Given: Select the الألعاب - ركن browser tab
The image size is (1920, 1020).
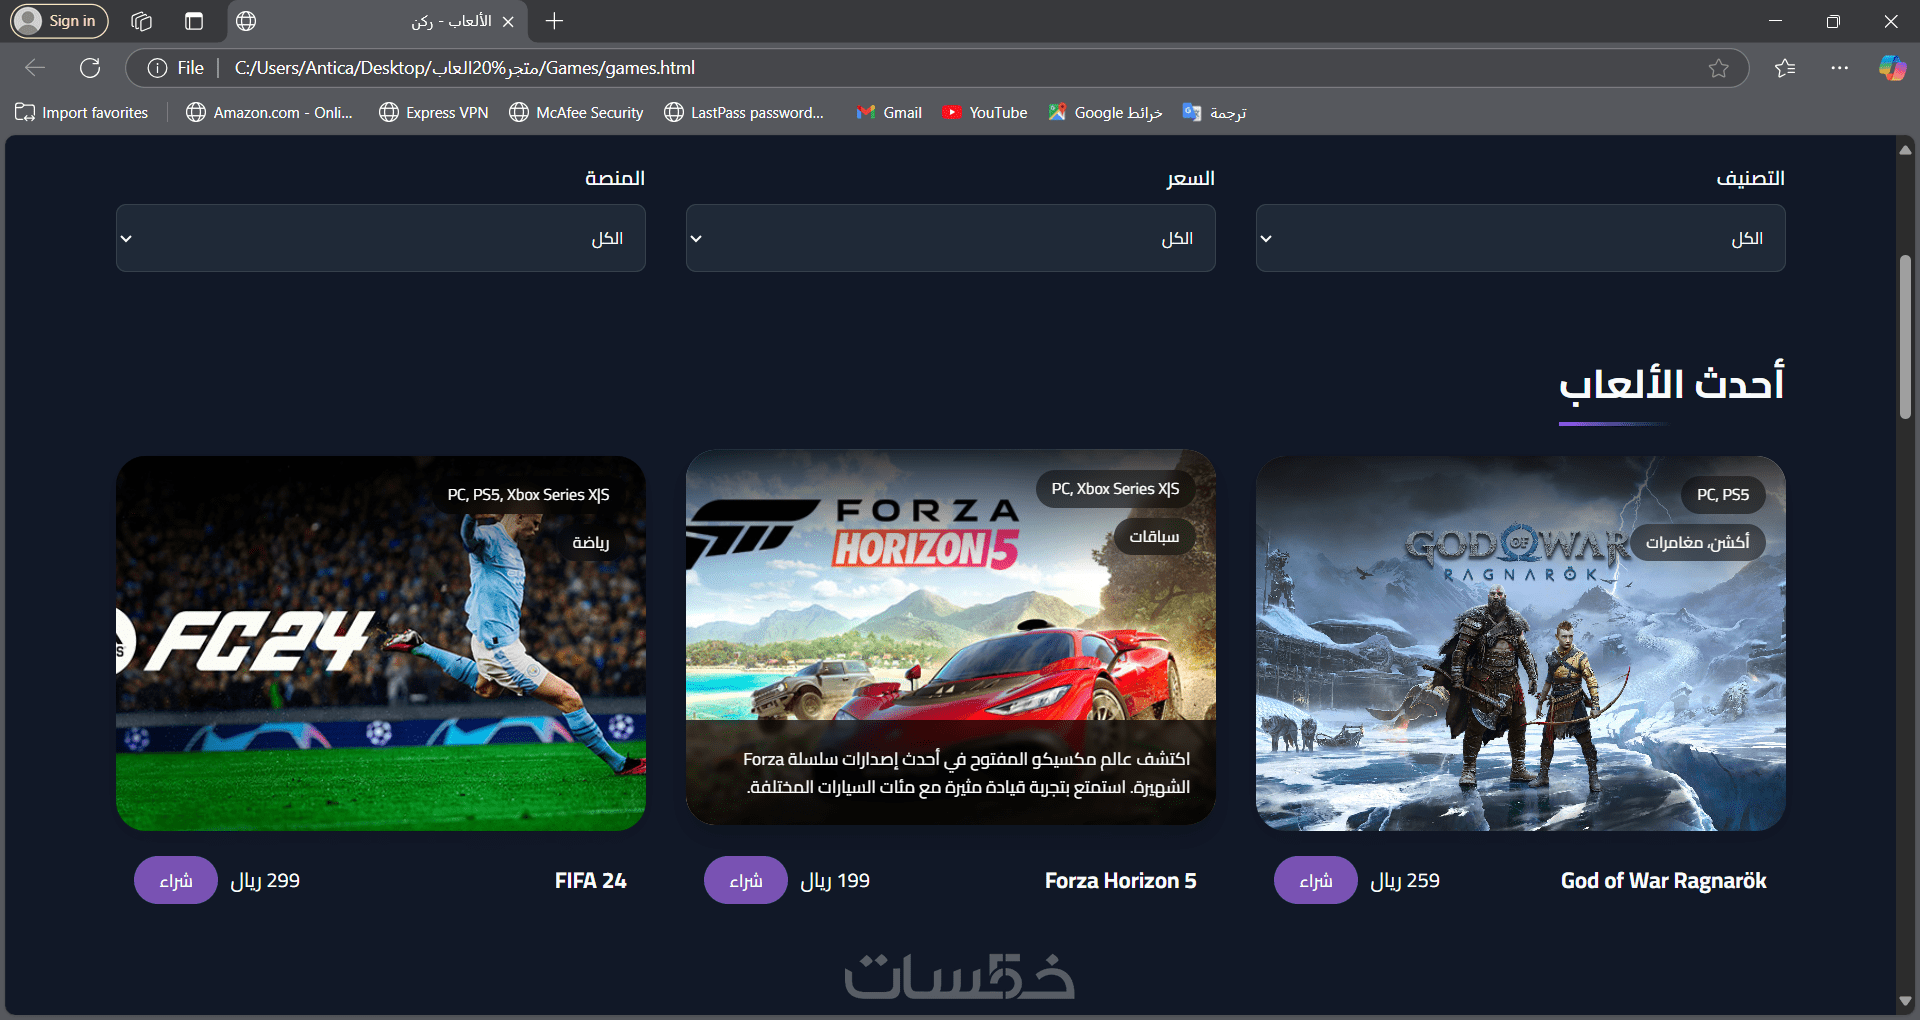Looking at the screenshot, I should [x=380, y=21].
